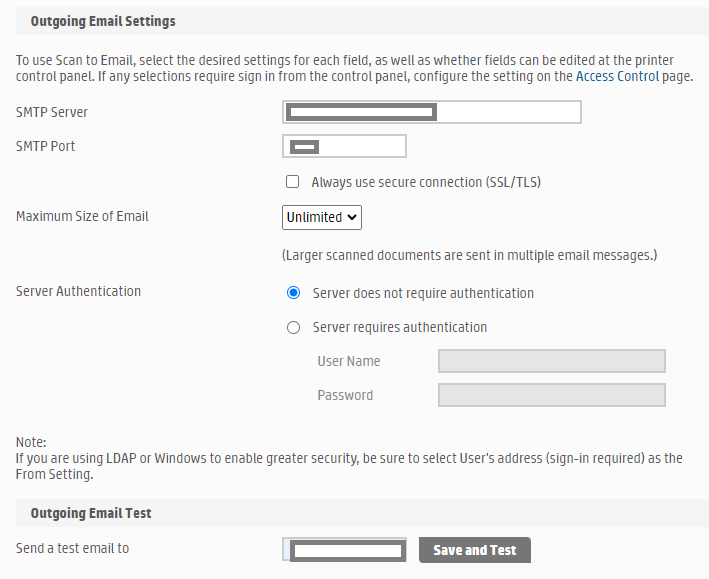Click the Maximum Size of Email label
This screenshot has width=709, height=579.
click(x=82, y=216)
